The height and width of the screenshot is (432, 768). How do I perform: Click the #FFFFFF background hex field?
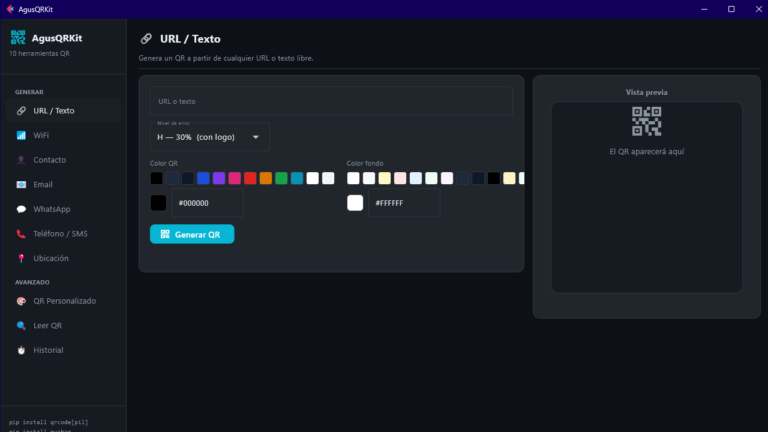click(x=404, y=203)
